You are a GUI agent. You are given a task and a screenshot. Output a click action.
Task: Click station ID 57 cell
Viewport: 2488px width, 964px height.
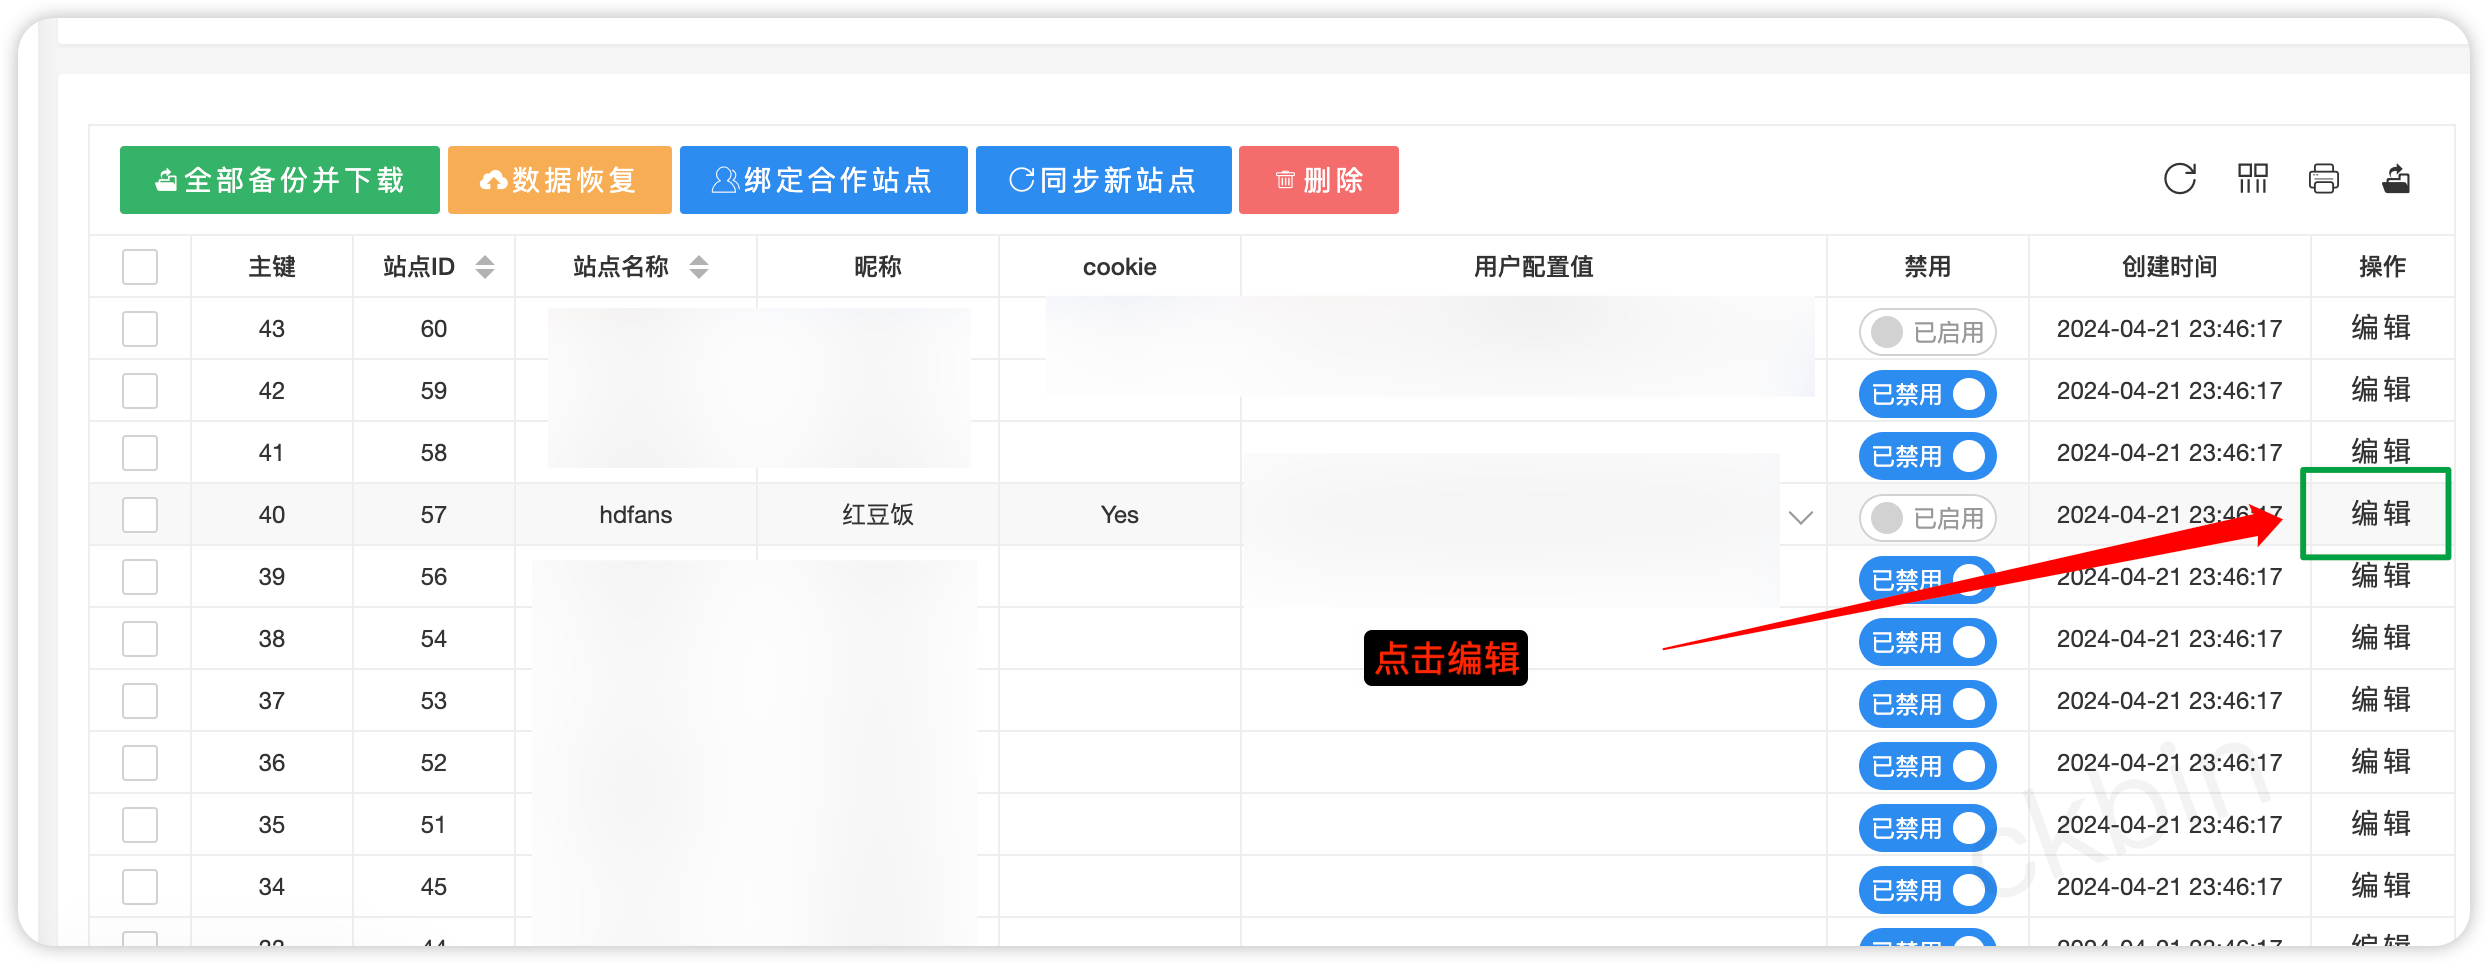point(434,515)
